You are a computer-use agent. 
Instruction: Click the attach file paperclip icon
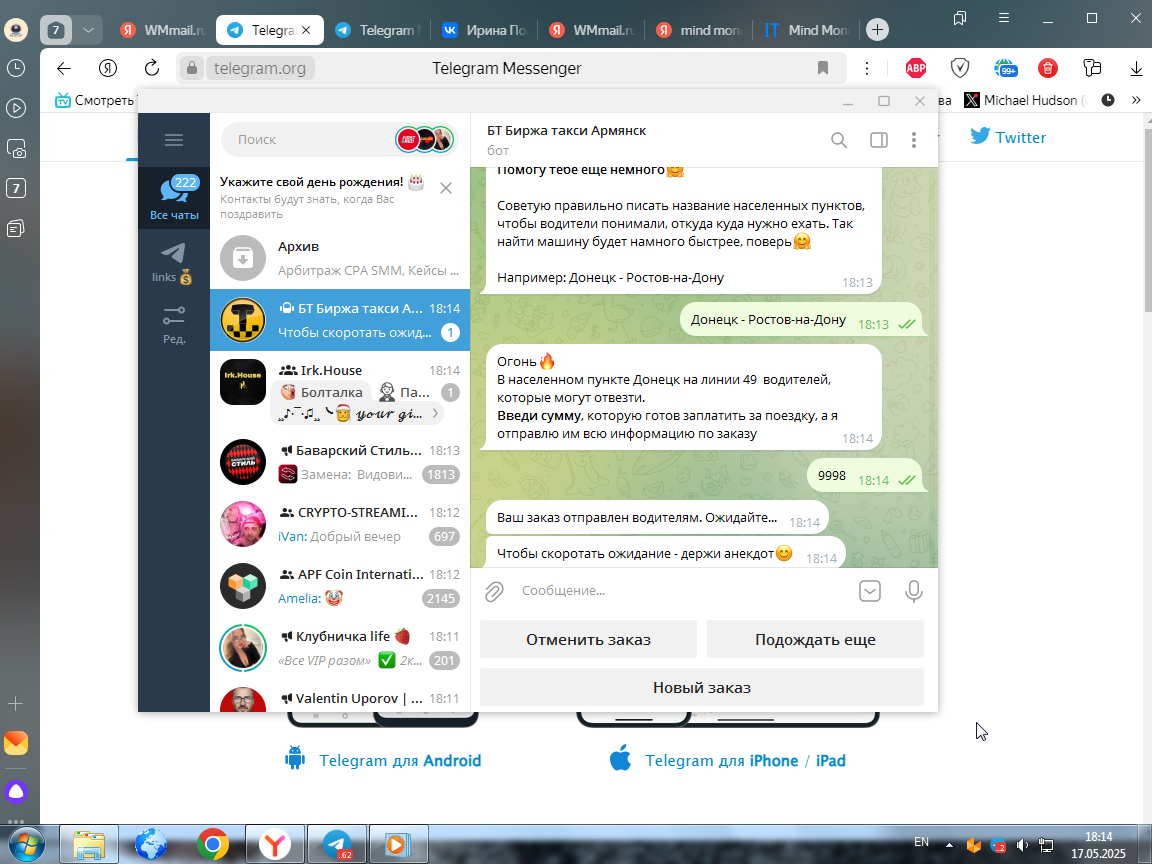tap(494, 591)
